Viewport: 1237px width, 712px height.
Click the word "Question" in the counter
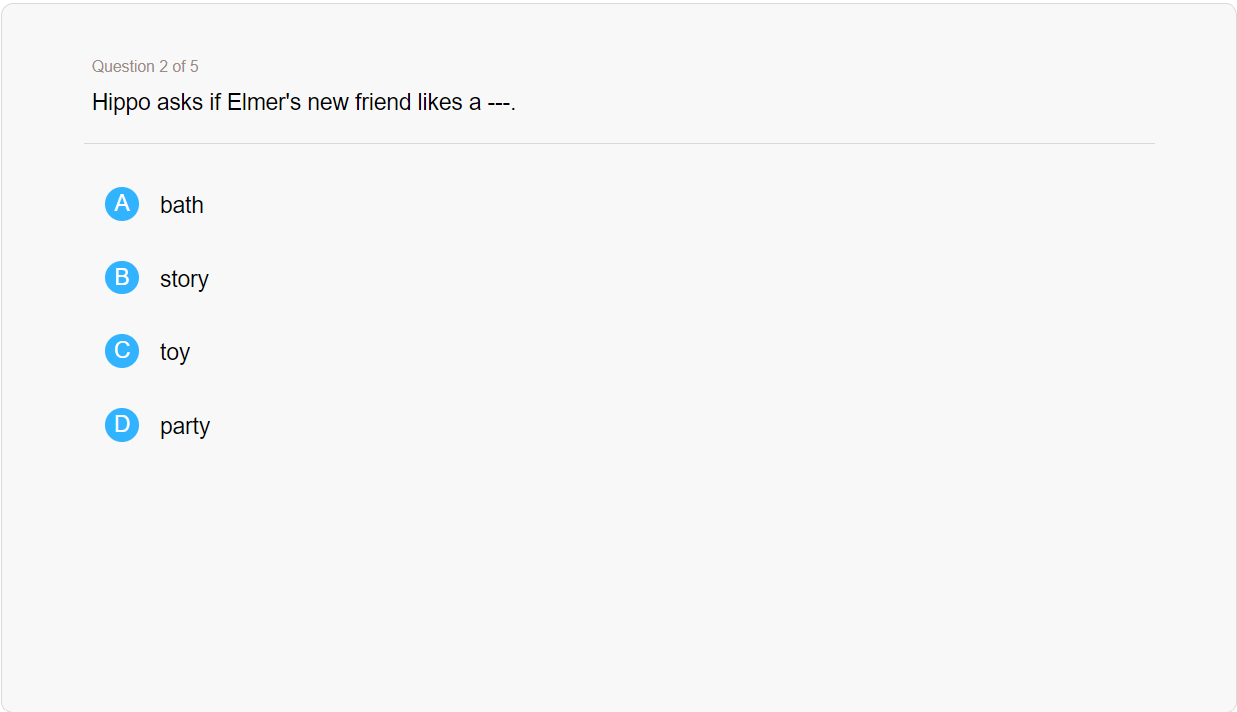click(123, 66)
